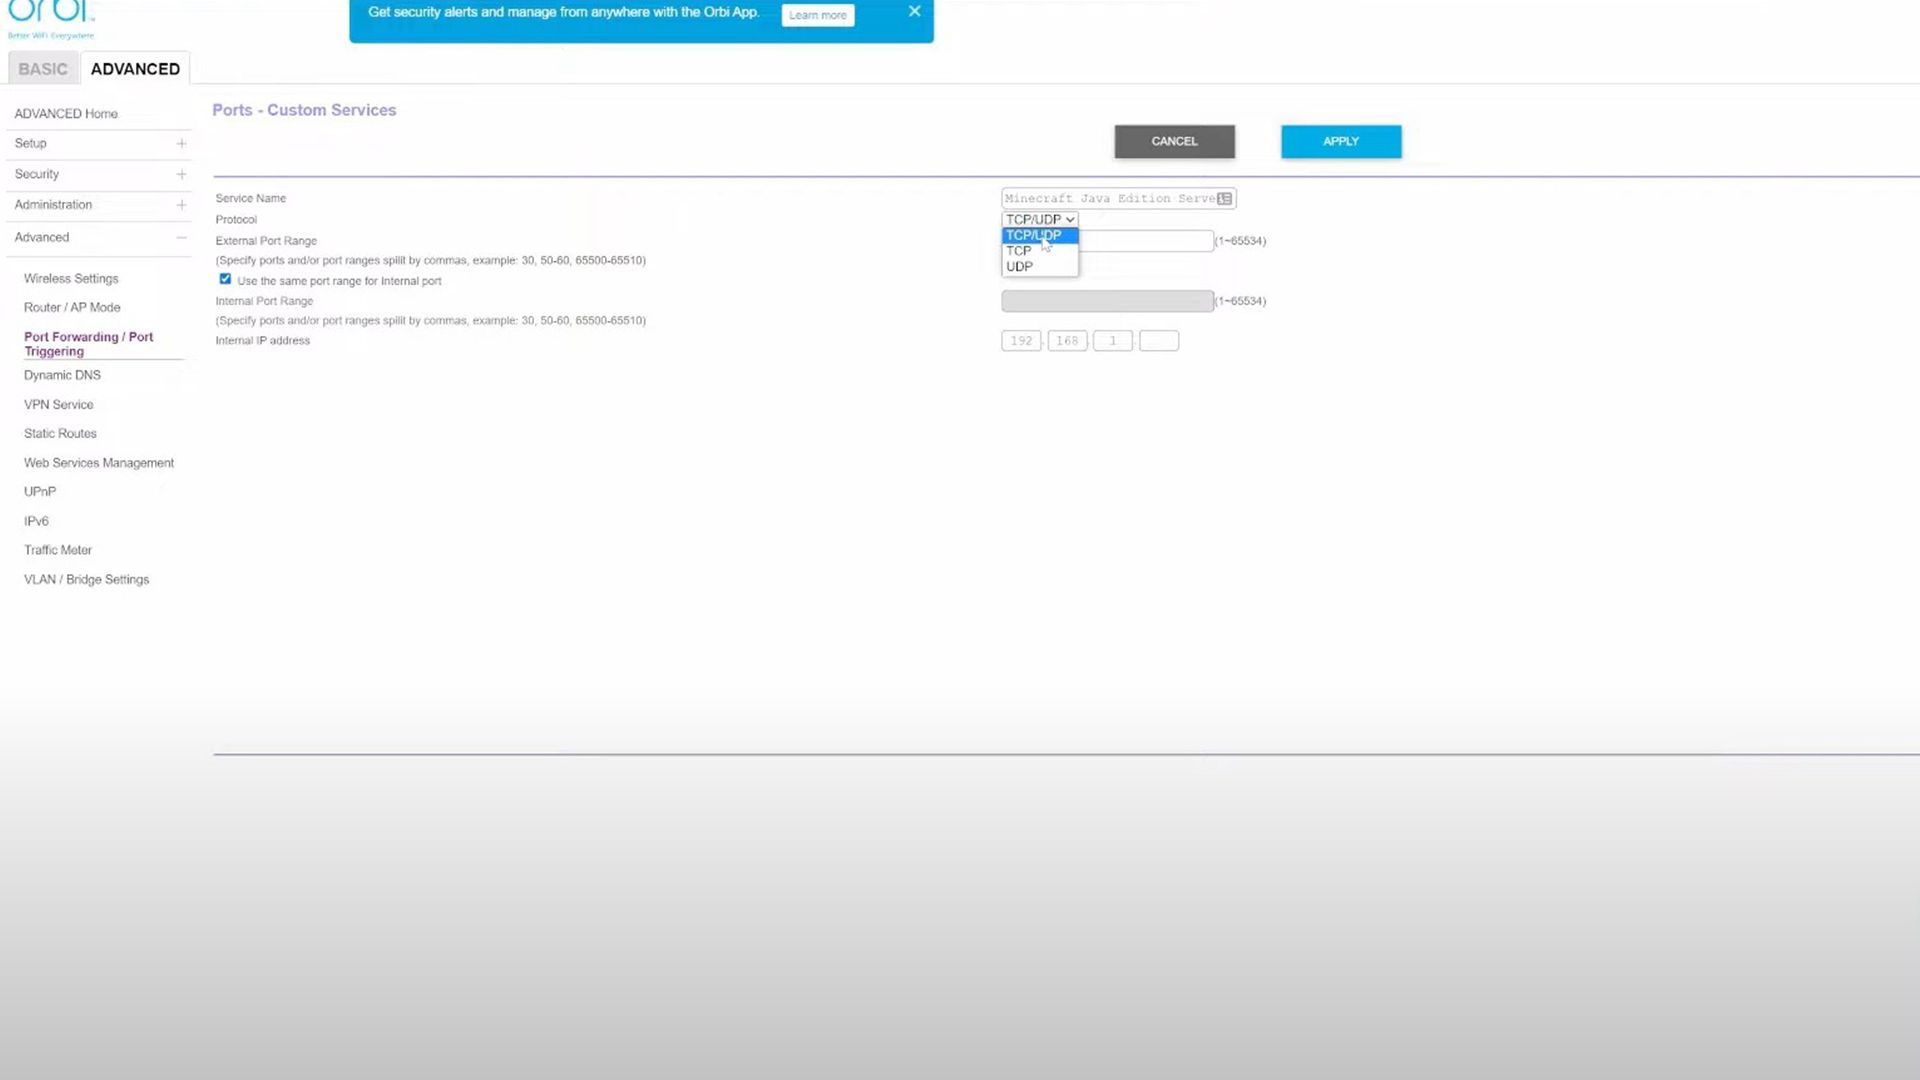
Task: Open VLAN / Bridge Settings
Action: pos(87,580)
